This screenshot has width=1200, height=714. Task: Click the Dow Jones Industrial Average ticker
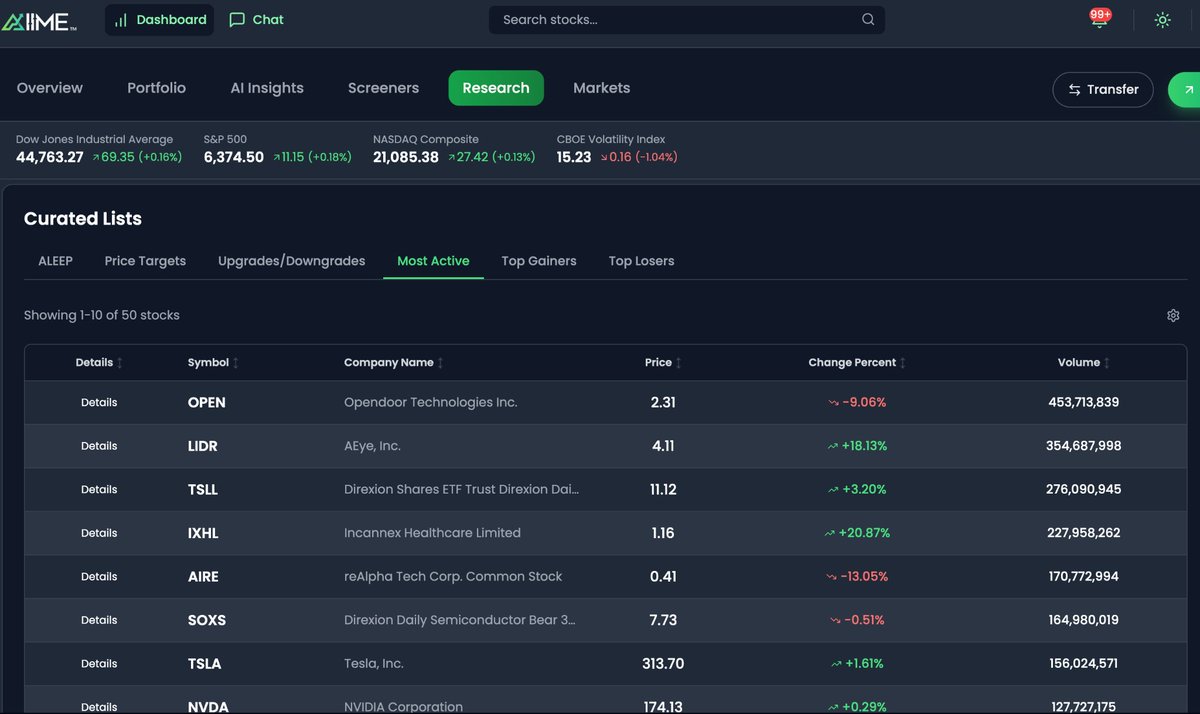pyautogui.click(x=99, y=148)
